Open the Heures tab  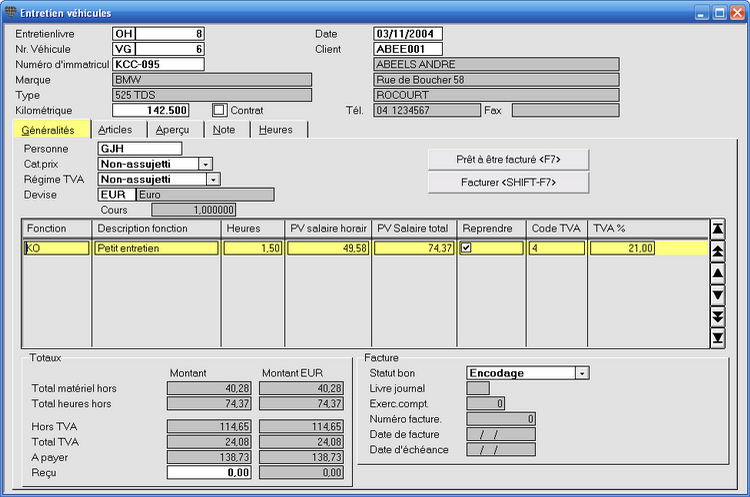(276, 129)
